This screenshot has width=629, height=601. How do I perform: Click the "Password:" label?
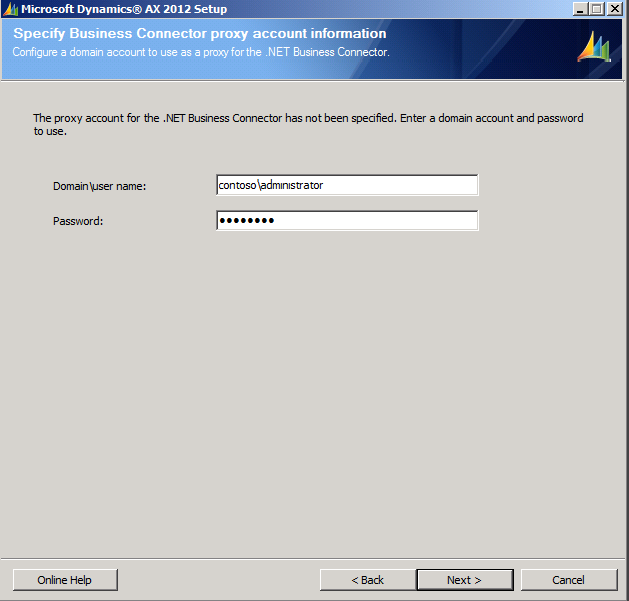(x=78, y=221)
